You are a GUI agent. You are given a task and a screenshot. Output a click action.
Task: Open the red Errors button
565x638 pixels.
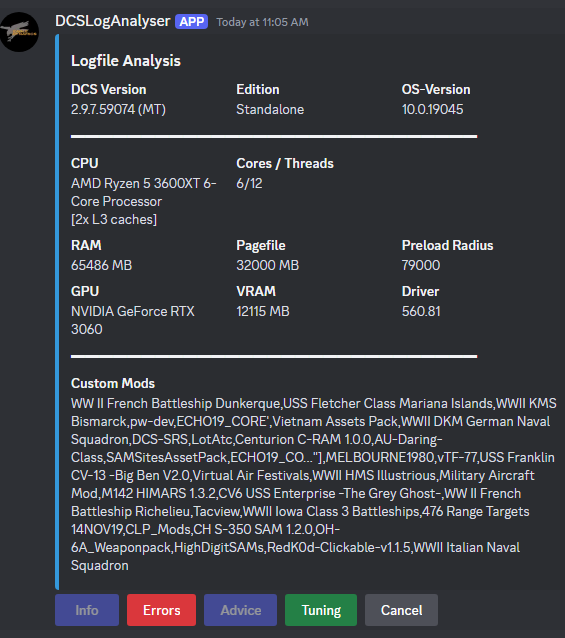tap(161, 610)
